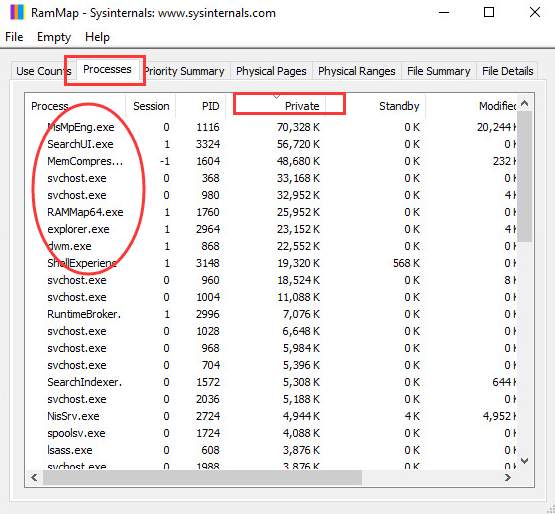
Task: Select the RAMMap64.exe process row
Action: coord(271,212)
